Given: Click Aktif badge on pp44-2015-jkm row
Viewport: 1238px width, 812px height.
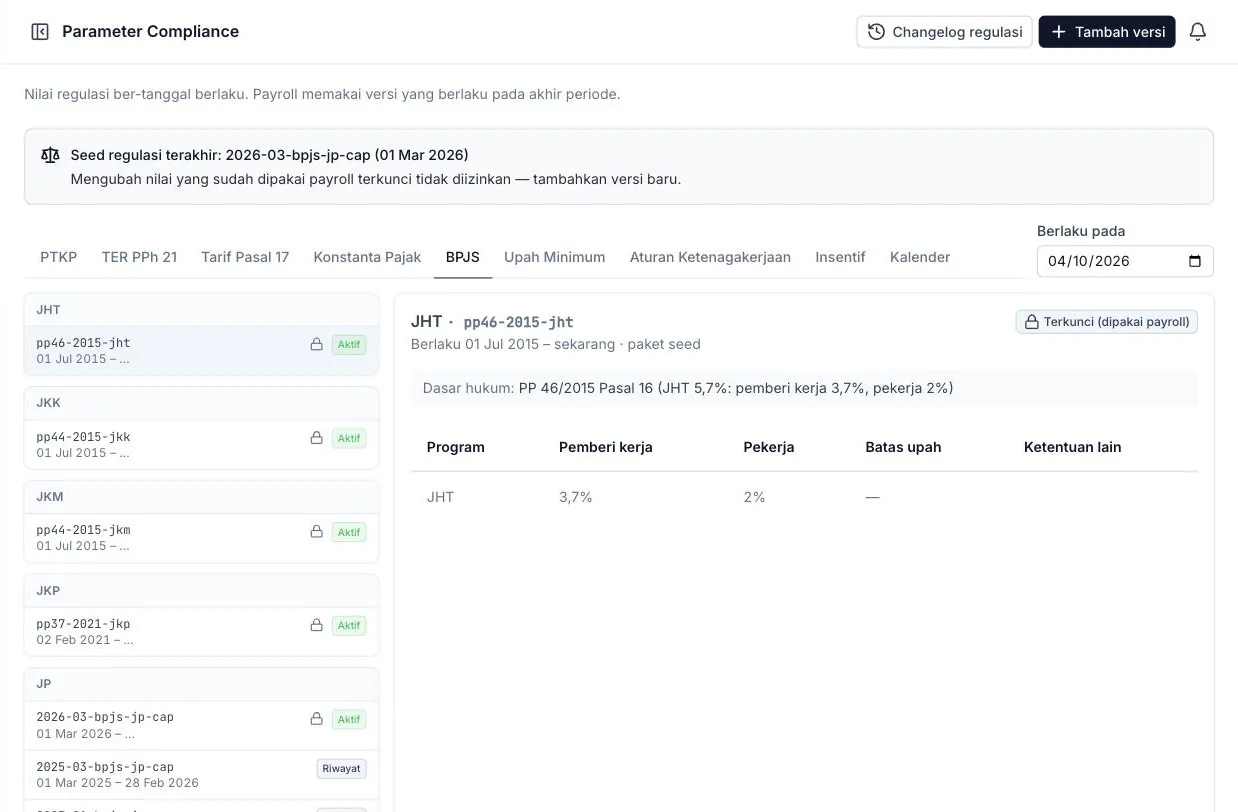Looking at the screenshot, I should 349,532.
